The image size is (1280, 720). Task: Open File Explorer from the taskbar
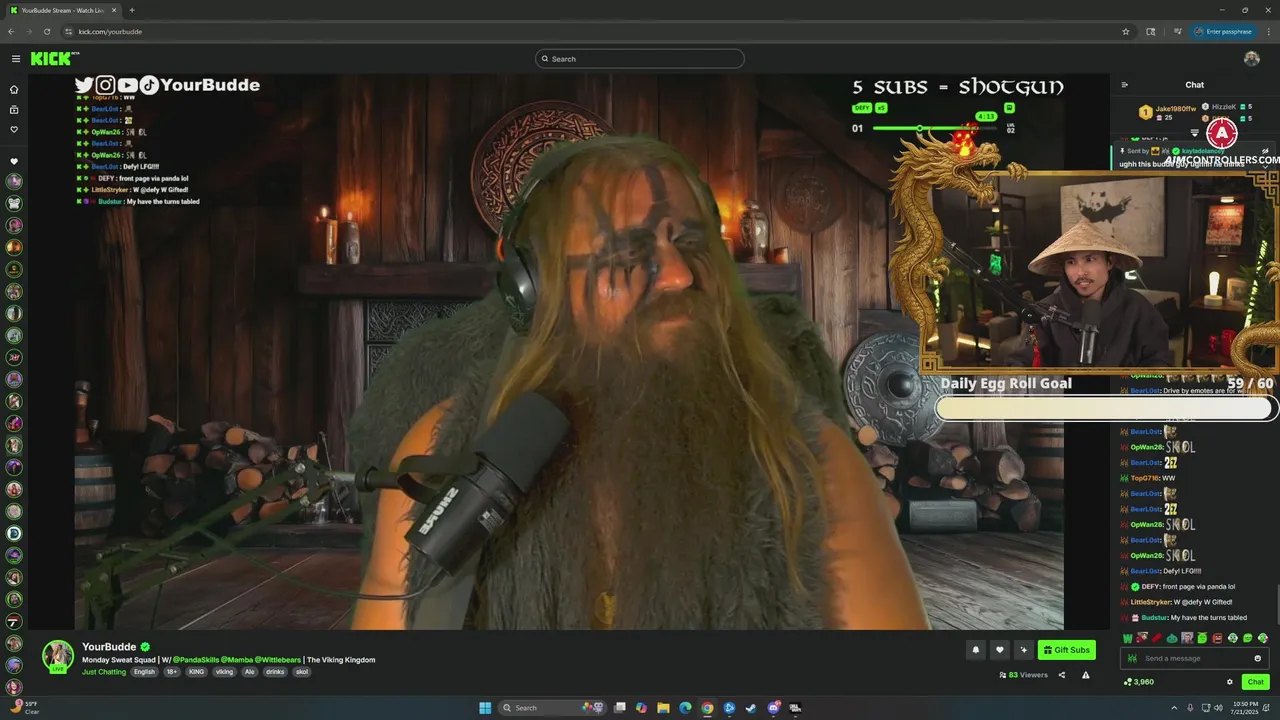[x=663, y=708]
